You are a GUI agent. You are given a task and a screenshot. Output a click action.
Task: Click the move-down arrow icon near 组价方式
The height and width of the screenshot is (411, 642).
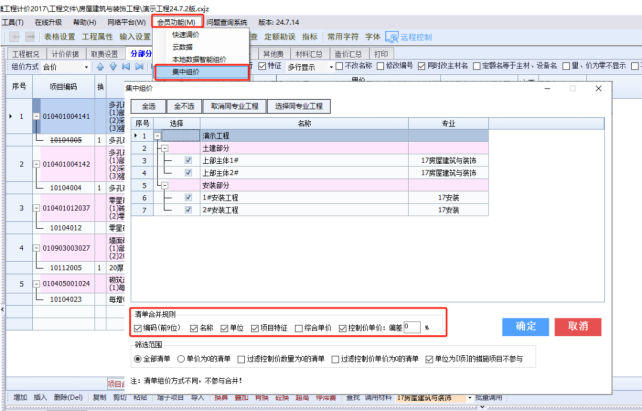click(113, 67)
